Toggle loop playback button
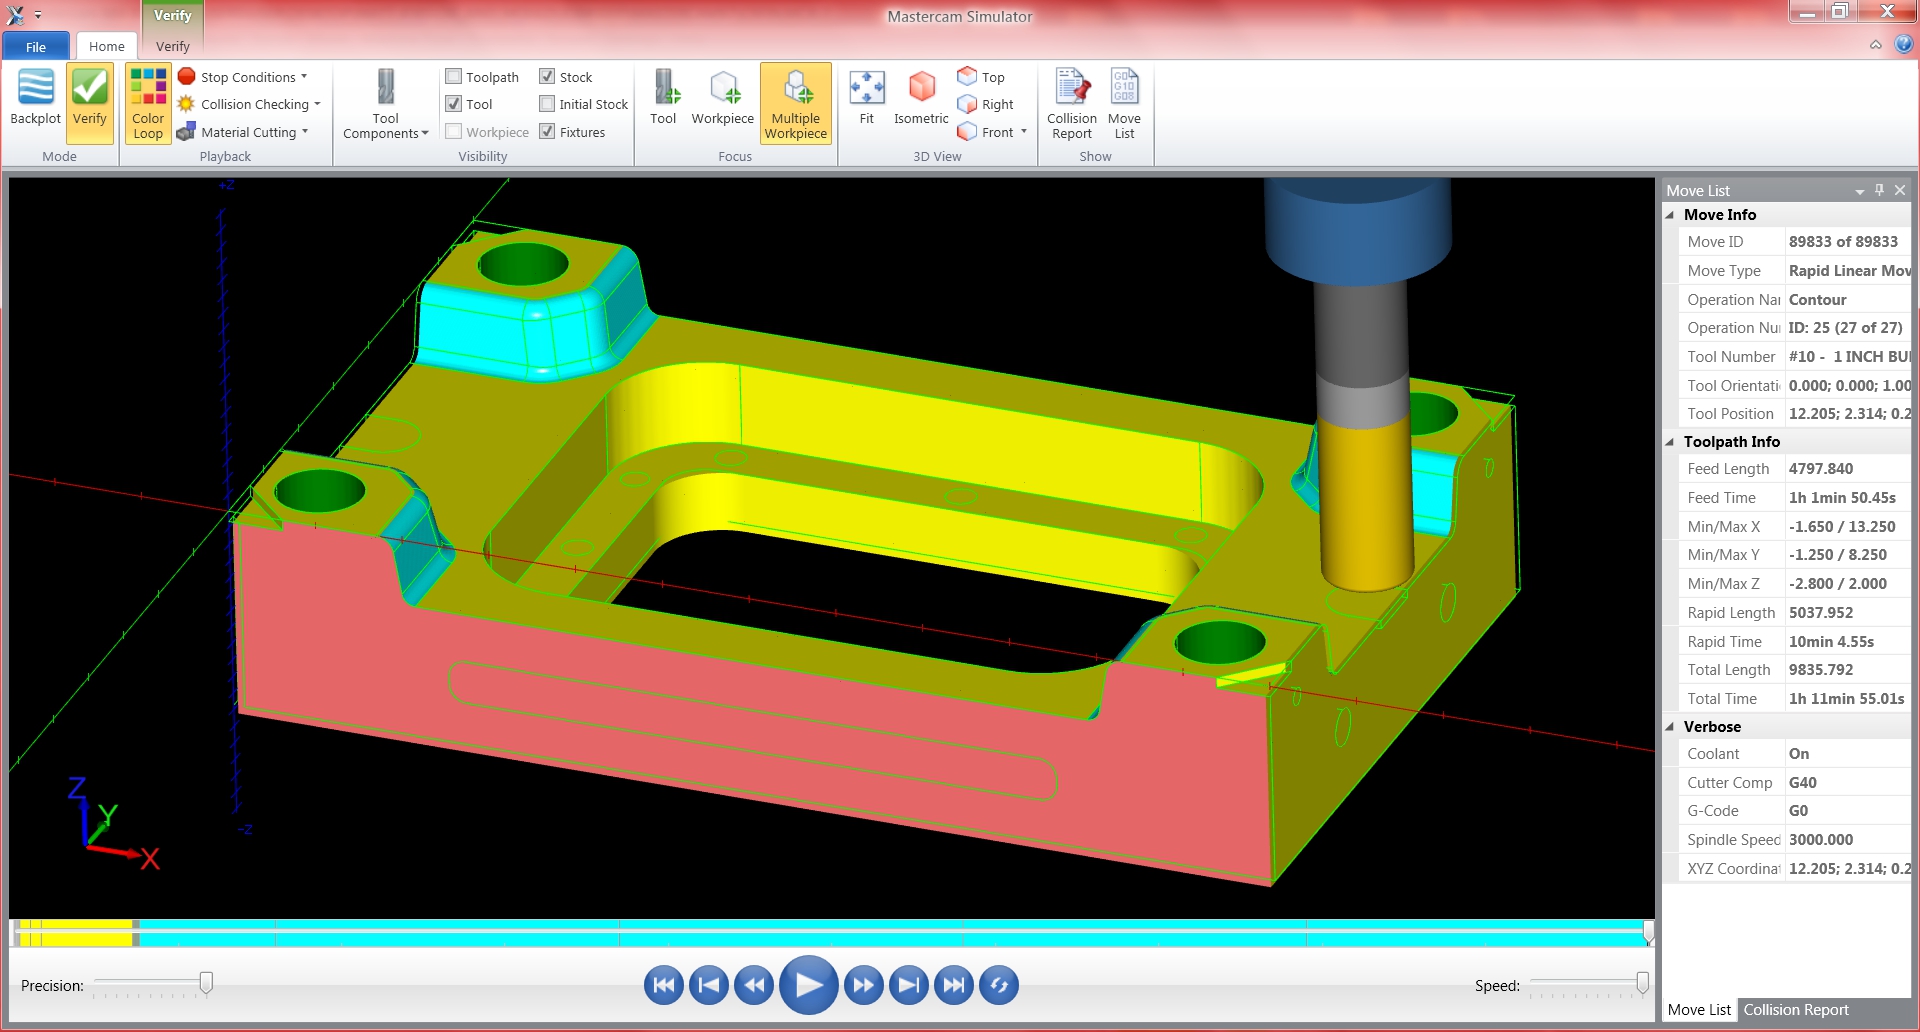1920x1032 pixels. click(999, 985)
